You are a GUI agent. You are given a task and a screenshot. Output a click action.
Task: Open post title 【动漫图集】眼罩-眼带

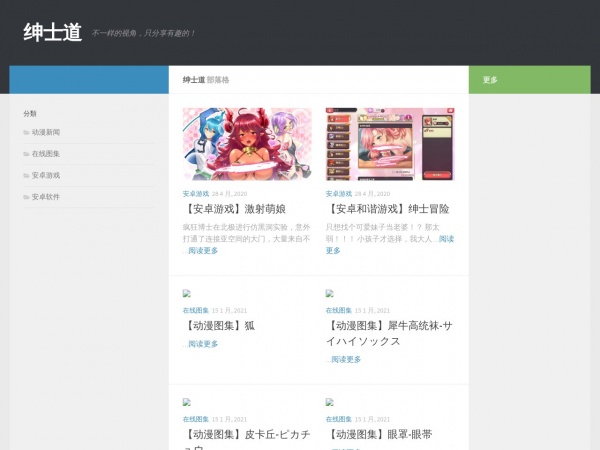point(379,434)
